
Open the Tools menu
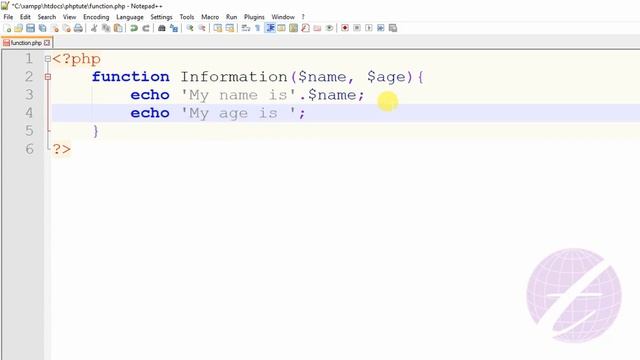coord(187,17)
